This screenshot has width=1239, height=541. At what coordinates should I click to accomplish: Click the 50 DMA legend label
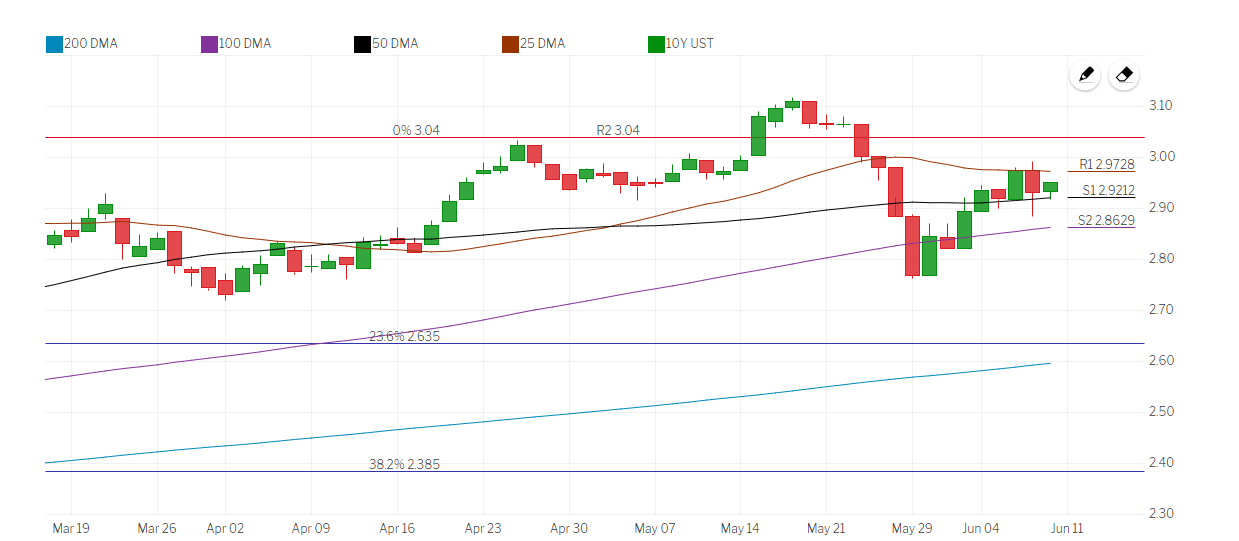pos(395,44)
